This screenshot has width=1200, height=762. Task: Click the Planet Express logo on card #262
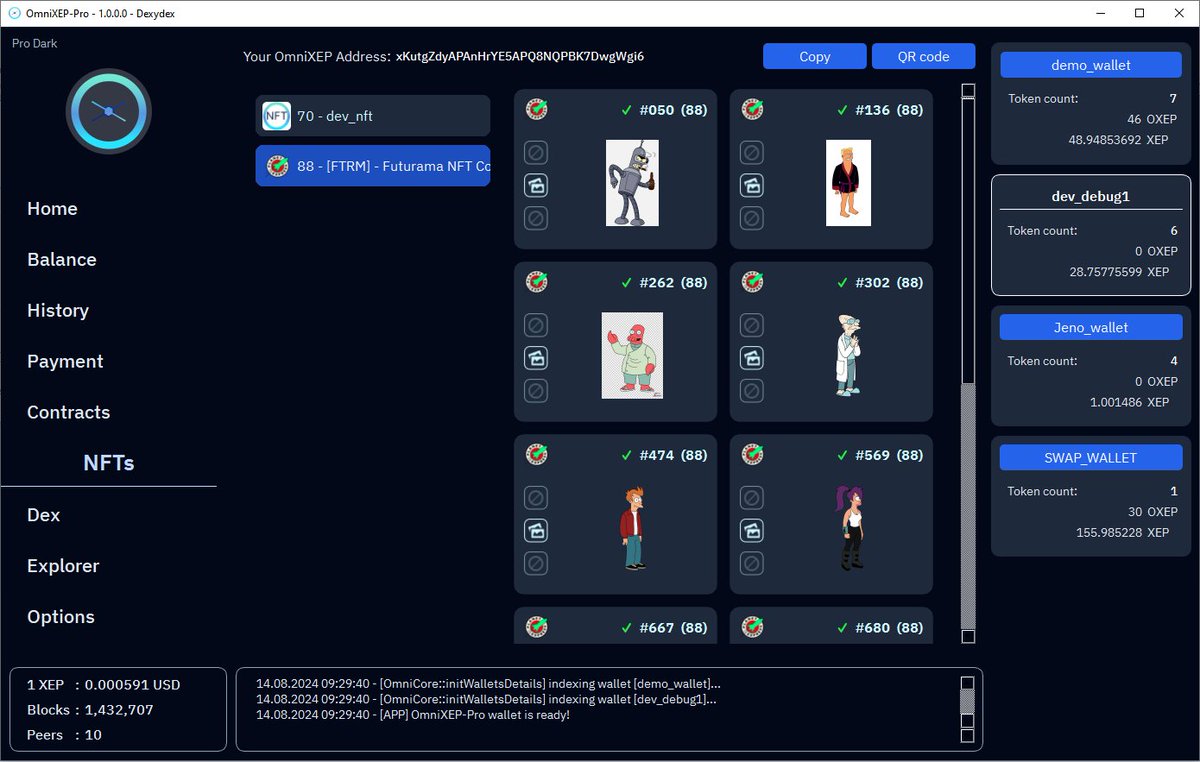coord(537,283)
